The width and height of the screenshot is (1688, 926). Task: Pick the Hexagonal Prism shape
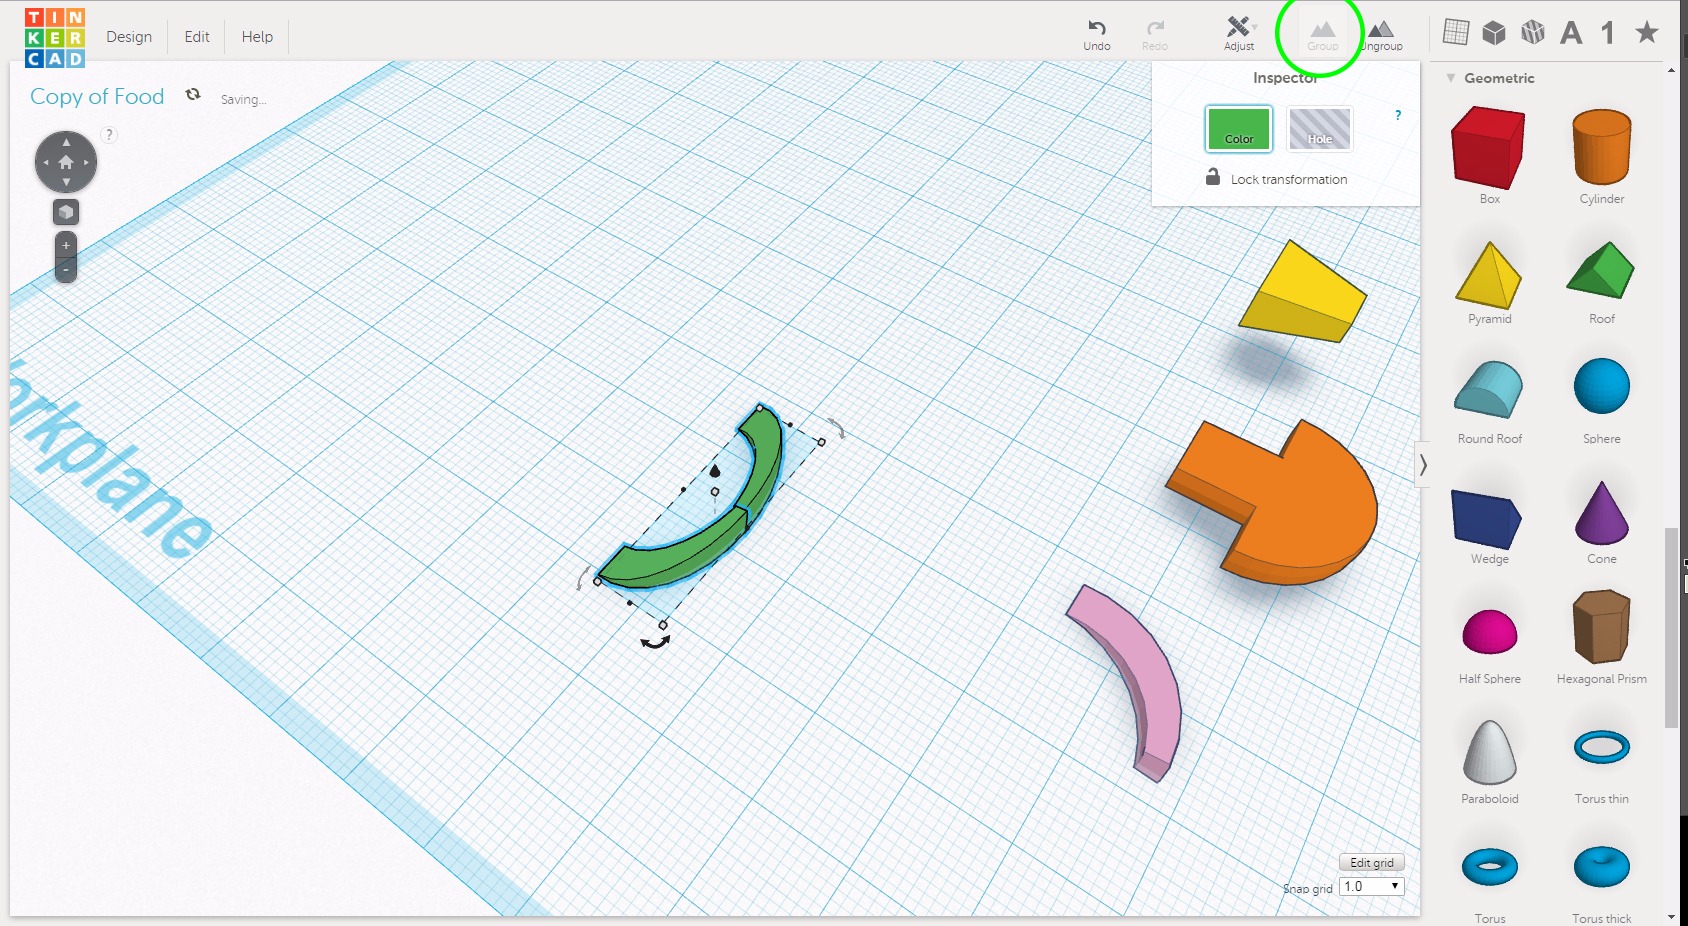click(1602, 627)
